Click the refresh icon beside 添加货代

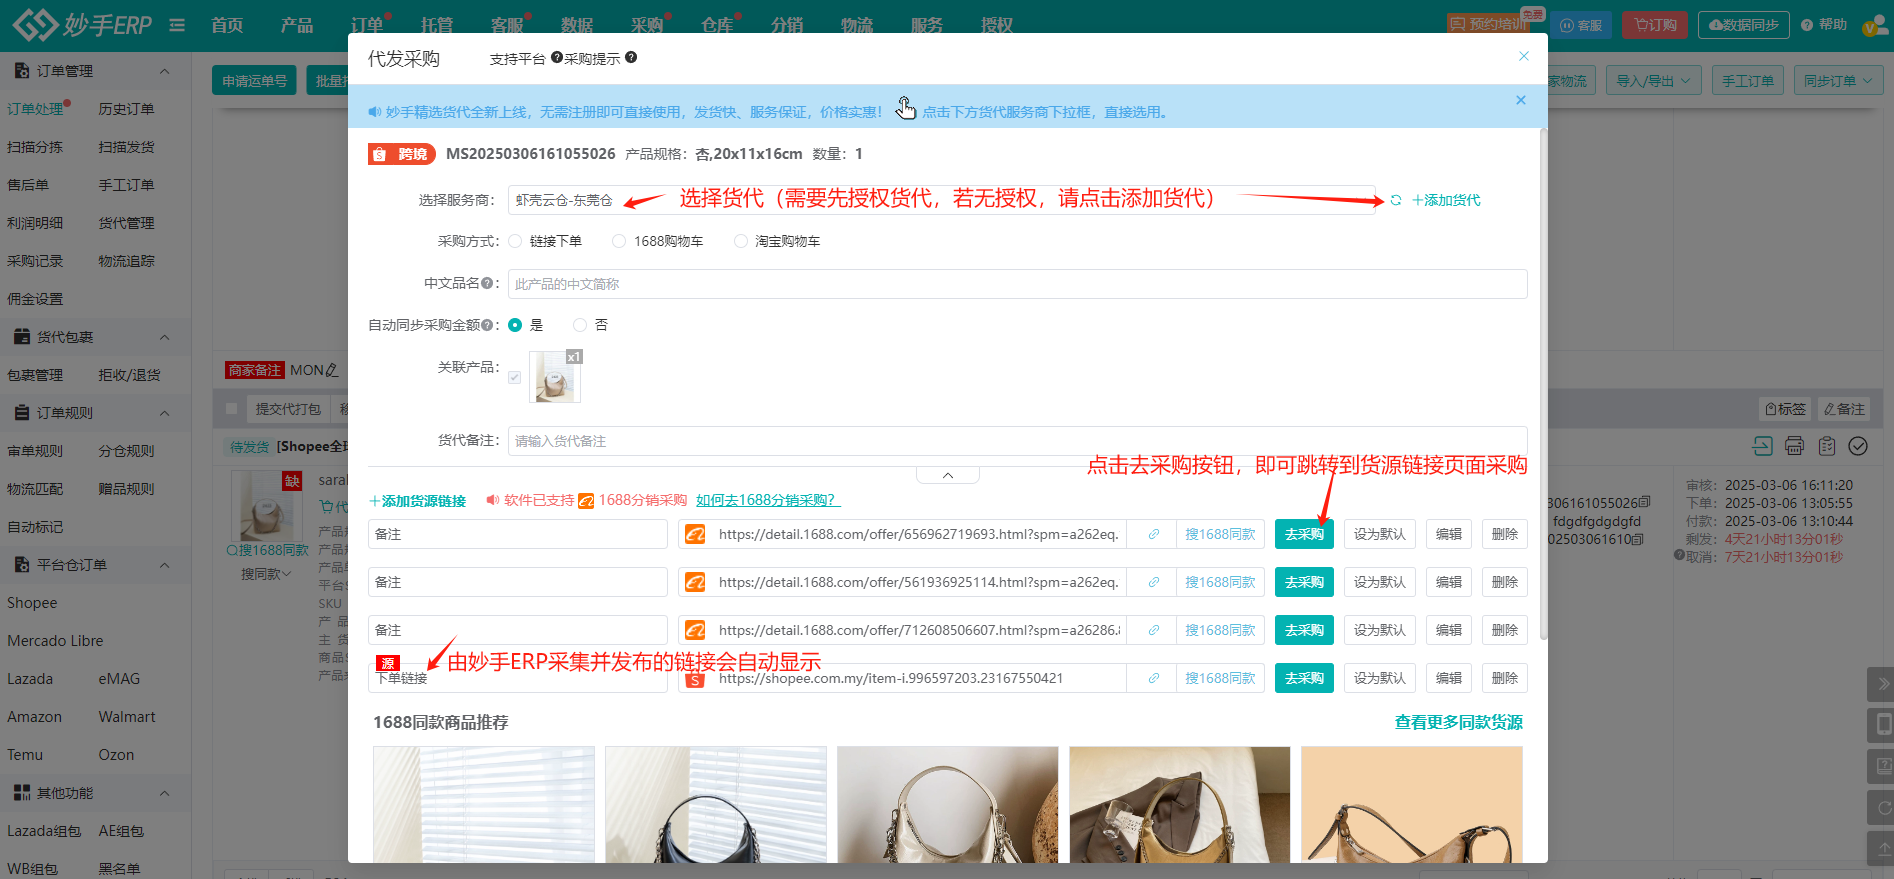[1396, 201]
